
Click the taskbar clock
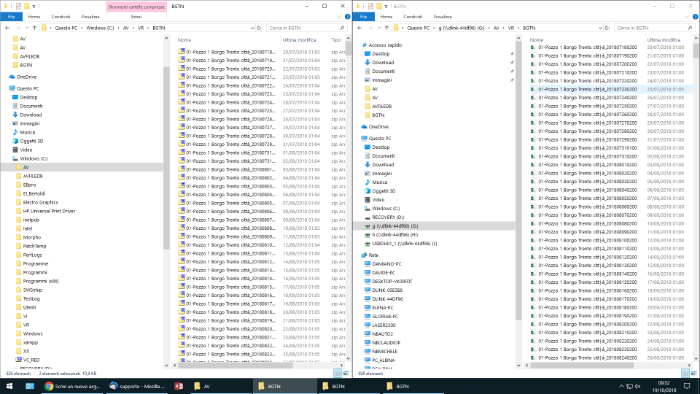664,386
